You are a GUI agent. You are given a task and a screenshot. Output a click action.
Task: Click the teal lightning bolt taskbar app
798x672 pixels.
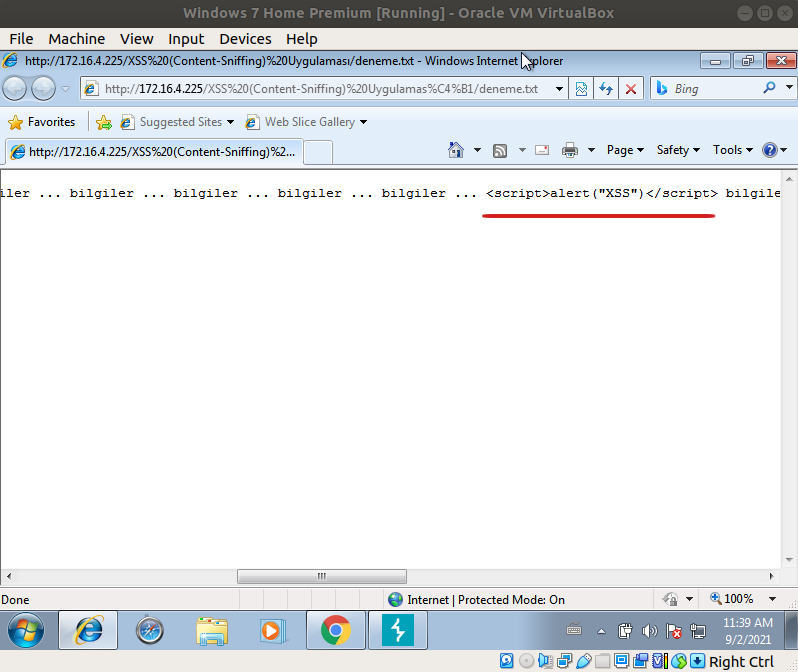click(x=397, y=630)
